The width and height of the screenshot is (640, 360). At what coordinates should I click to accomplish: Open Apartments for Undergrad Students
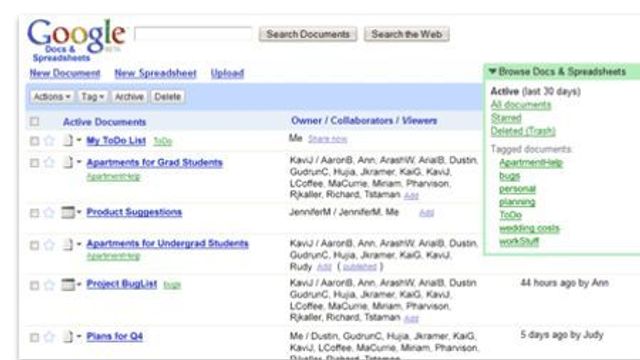click(167, 244)
